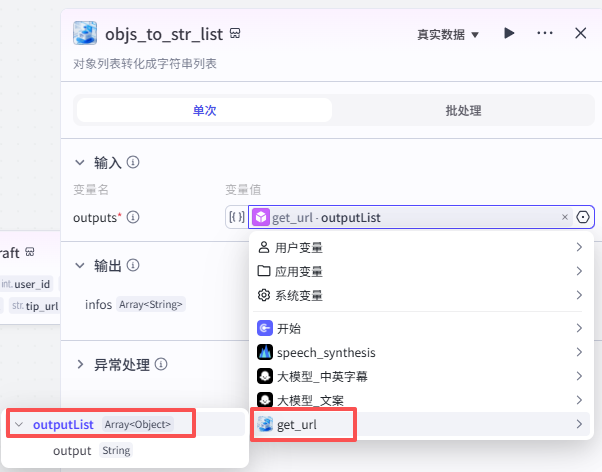This screenshot has height=472, width=602.
Task: Pick the speech_synthesis node entry
Action: (318, 352)
